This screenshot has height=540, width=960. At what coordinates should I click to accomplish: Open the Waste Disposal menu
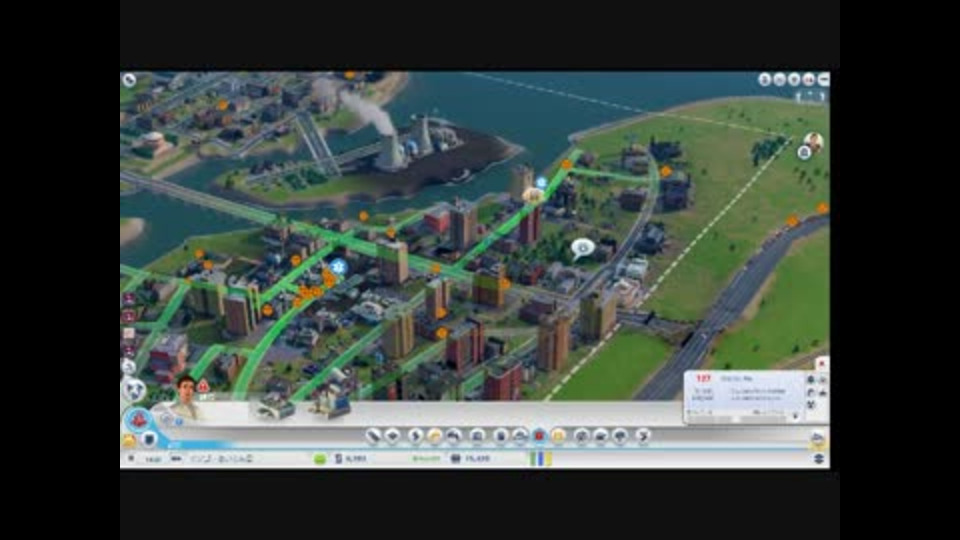tap(500, 436)
